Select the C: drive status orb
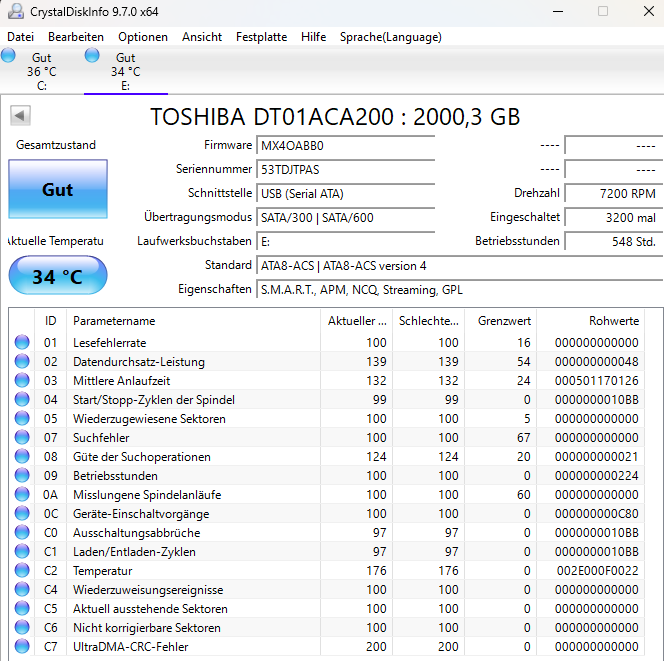This screenshot has height=661, width=664. tap(8, 55)
